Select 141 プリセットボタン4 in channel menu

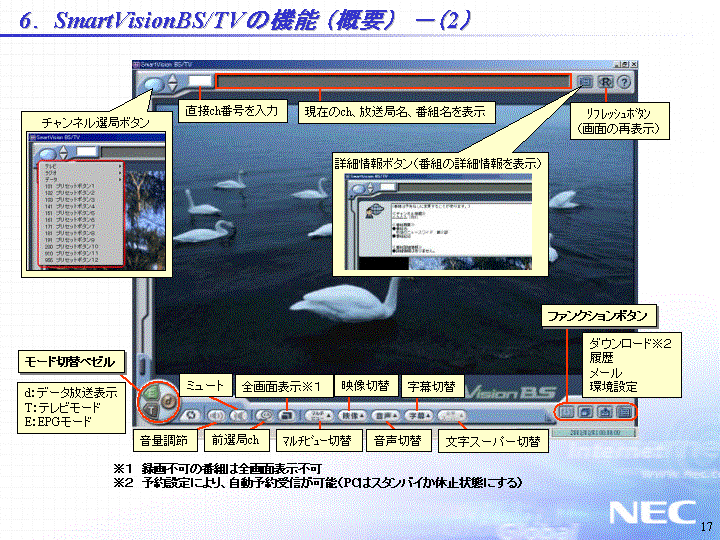click(x=82, y=206)
